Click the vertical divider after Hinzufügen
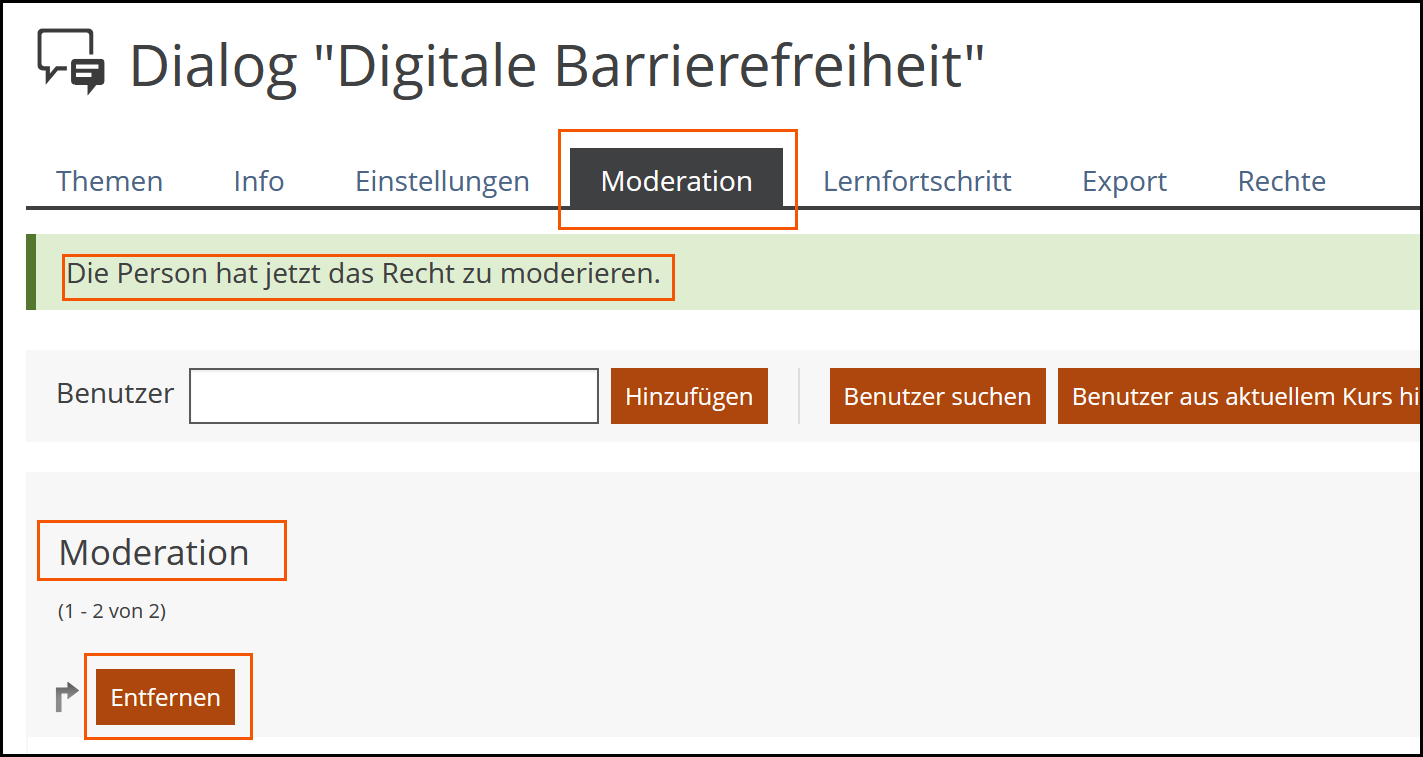Image resolution: width=1423 pixels, height=757 pixels. pyautogui.click(x=799, y=396)
